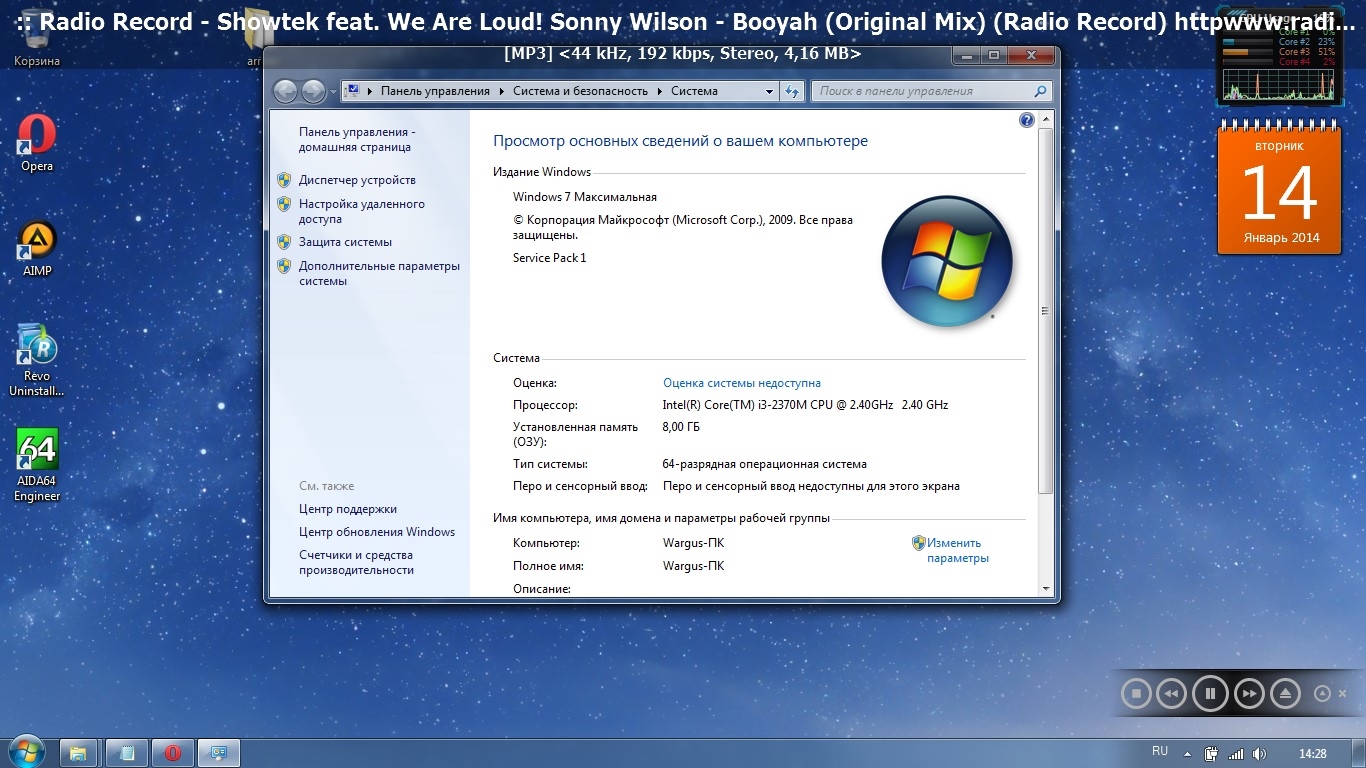Click the control panel icon in address bar
The height and width of the screenshot is (768, 1366).
tap(352, 91)
